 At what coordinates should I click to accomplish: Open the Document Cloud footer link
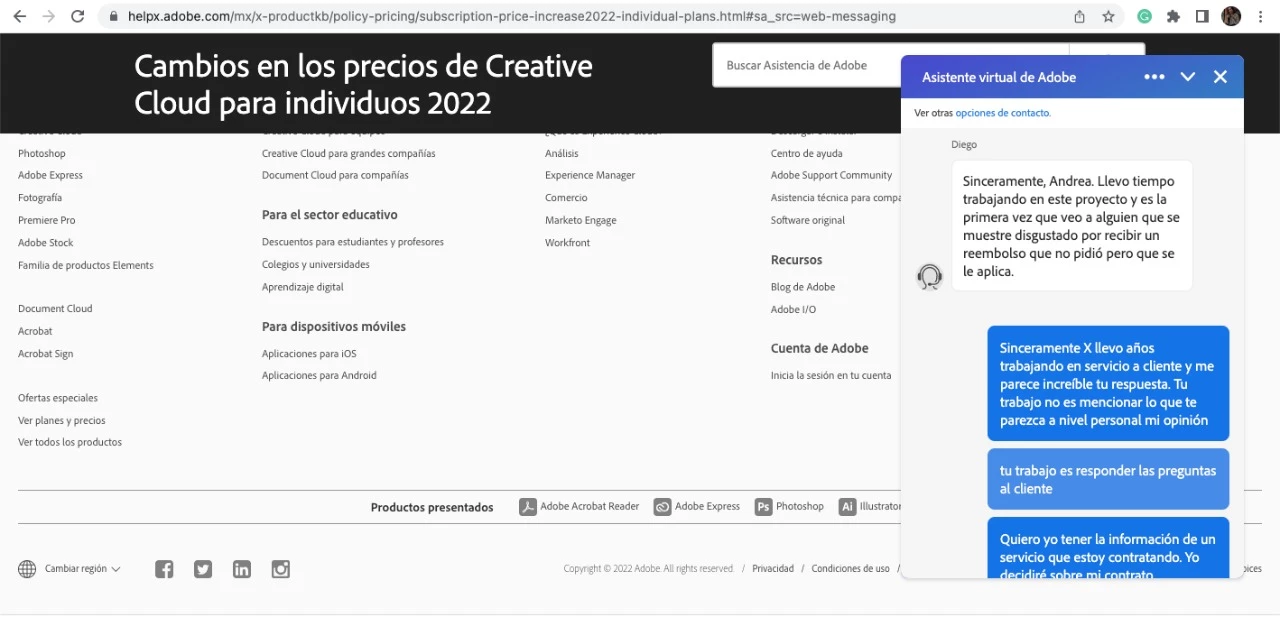tap(55, 309)
